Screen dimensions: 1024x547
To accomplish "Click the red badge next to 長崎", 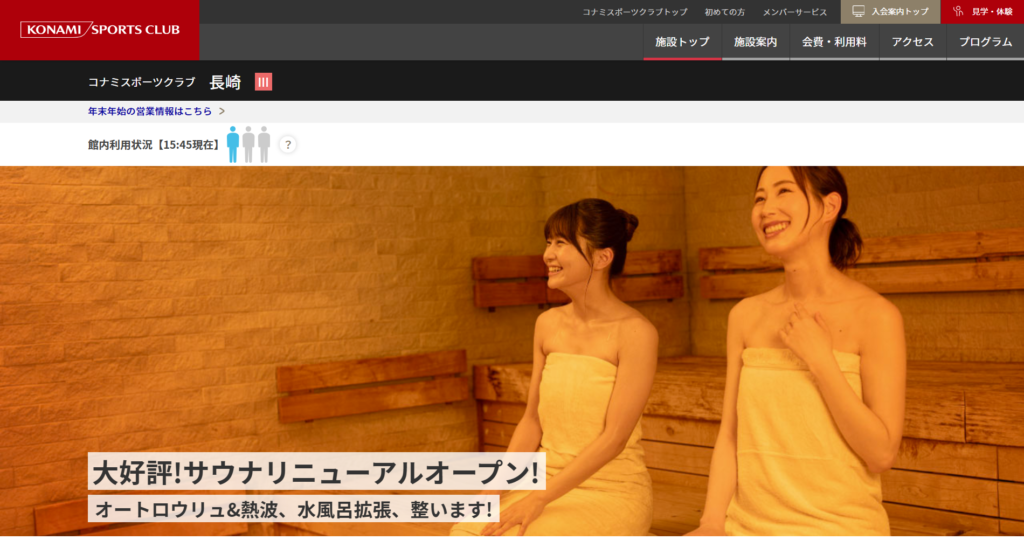I will [263, 82].
